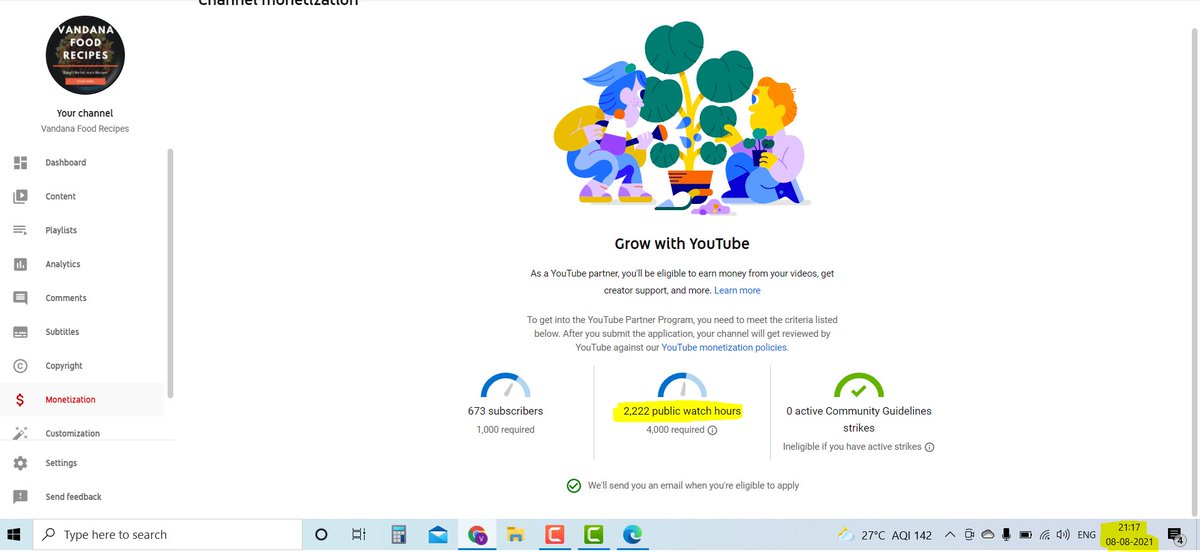1200x552 pixels.
Task: Open the notification Action Center
Action: [1177, 535]
